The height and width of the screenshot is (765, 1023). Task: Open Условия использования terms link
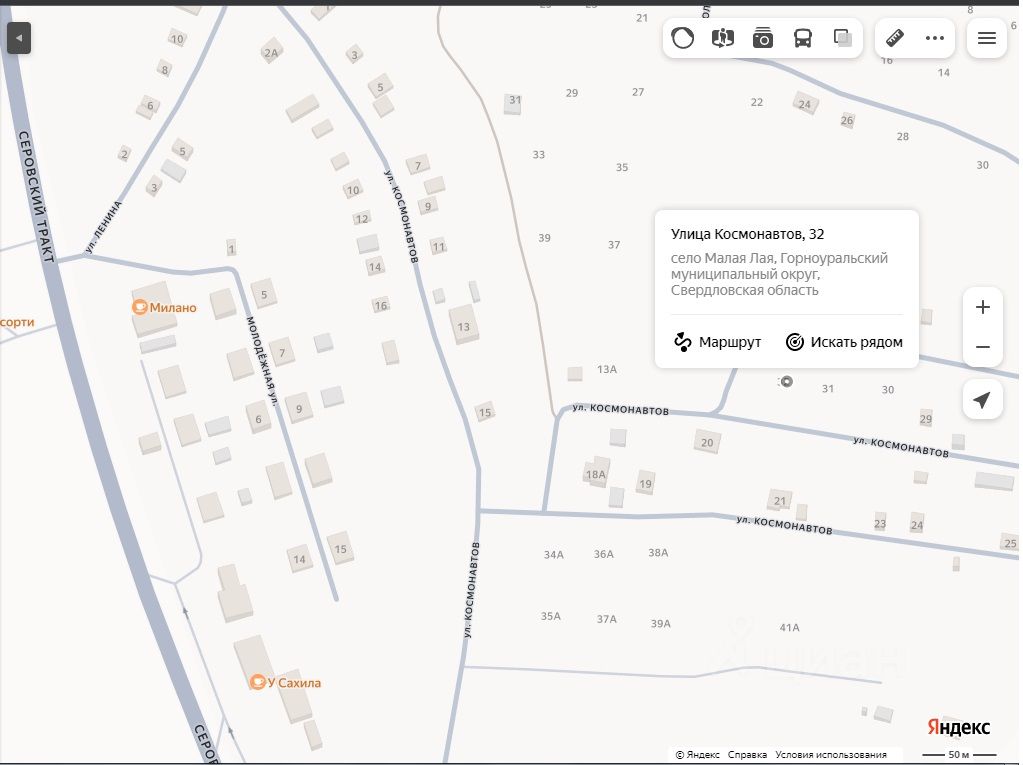pos(830,755)
